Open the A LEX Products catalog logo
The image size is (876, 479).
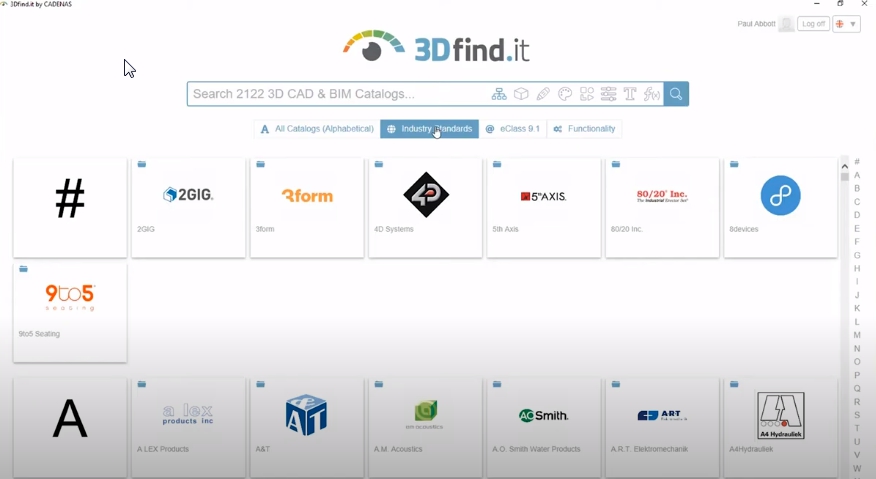coord(188,414)
